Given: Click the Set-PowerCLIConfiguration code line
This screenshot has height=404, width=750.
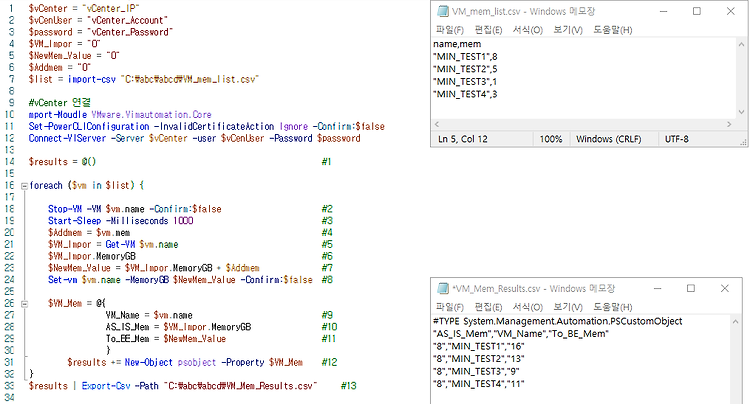Looking at the screenshot, I should pos(207,127).
